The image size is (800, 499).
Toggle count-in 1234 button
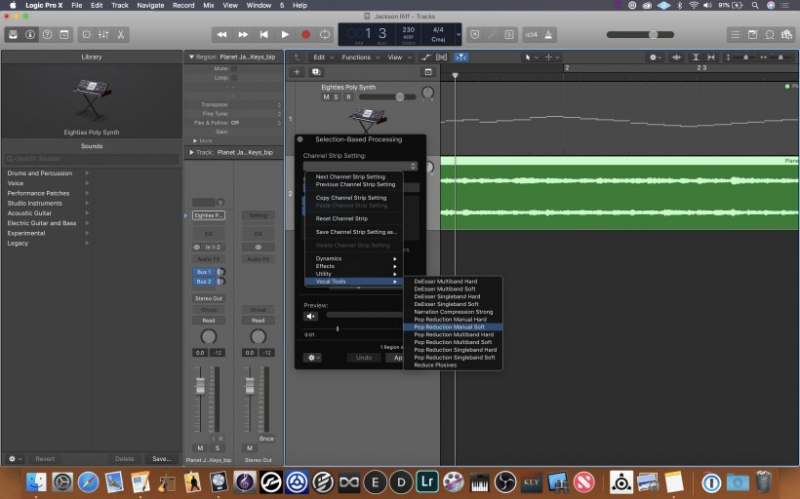click(531, 34)
